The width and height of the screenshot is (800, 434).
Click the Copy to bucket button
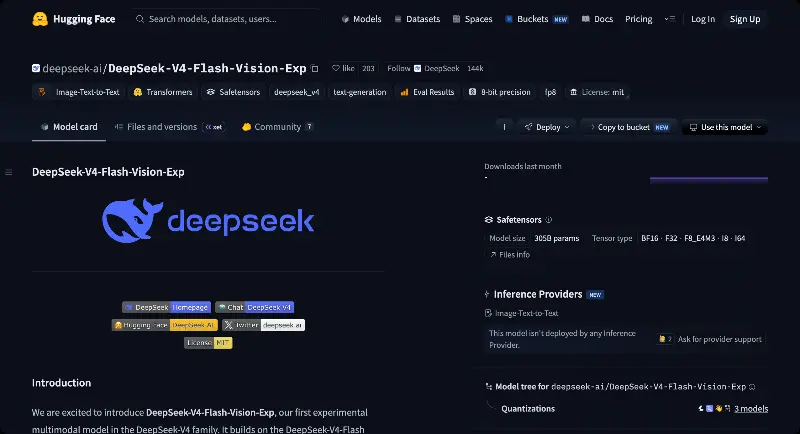coord(629,127)
